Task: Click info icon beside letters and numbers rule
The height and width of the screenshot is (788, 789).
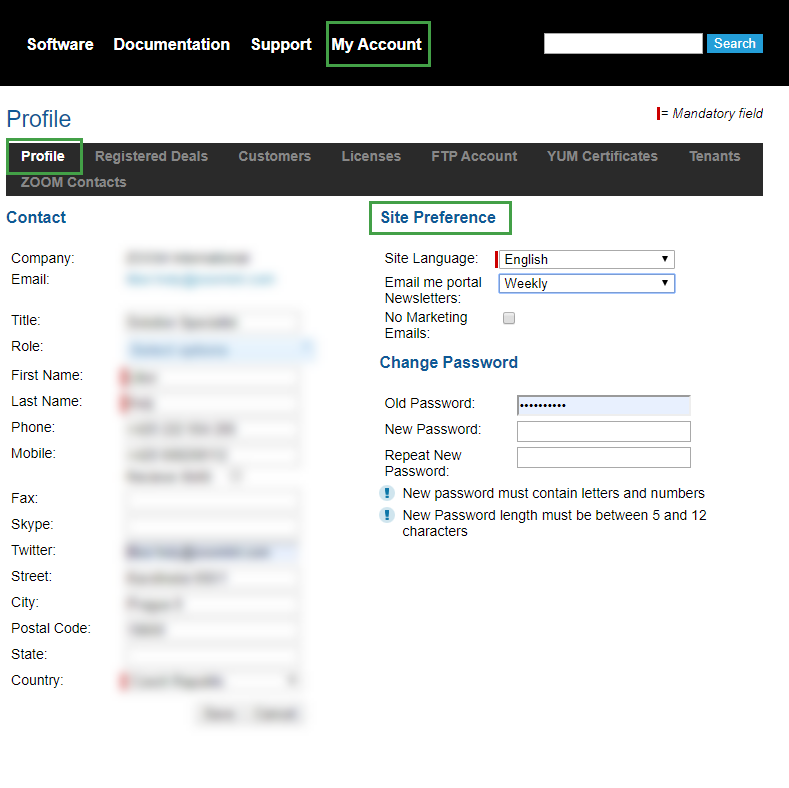Action: pos(387,493)
